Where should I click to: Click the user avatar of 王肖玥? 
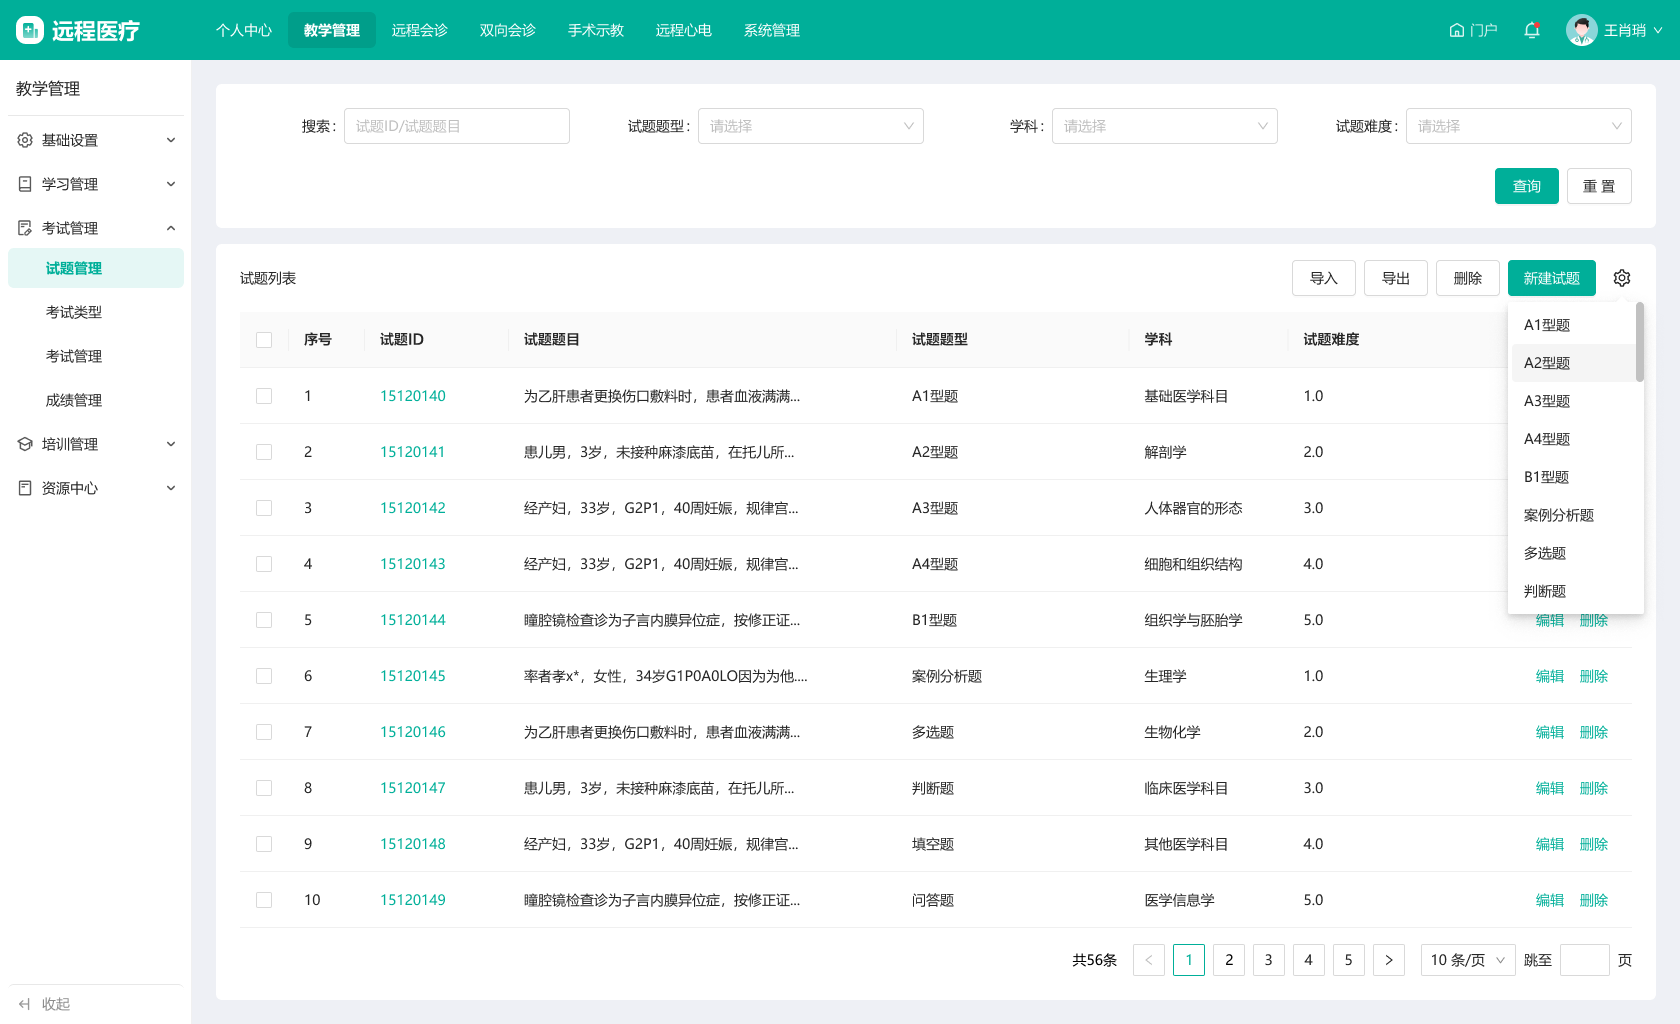tap(1581, 30)
